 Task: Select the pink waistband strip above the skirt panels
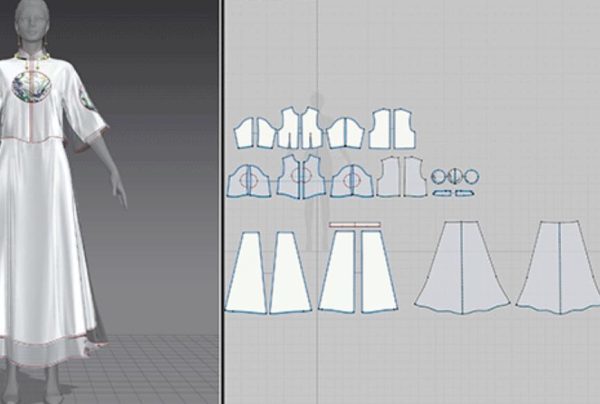355,223
